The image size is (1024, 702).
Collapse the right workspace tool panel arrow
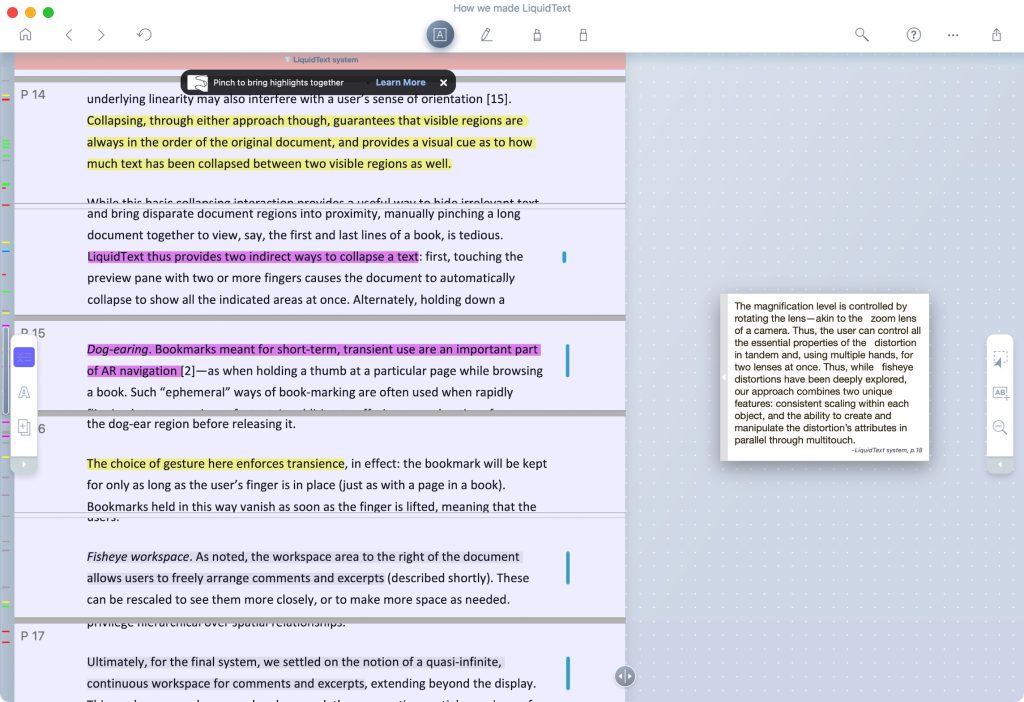(1000, 464)
